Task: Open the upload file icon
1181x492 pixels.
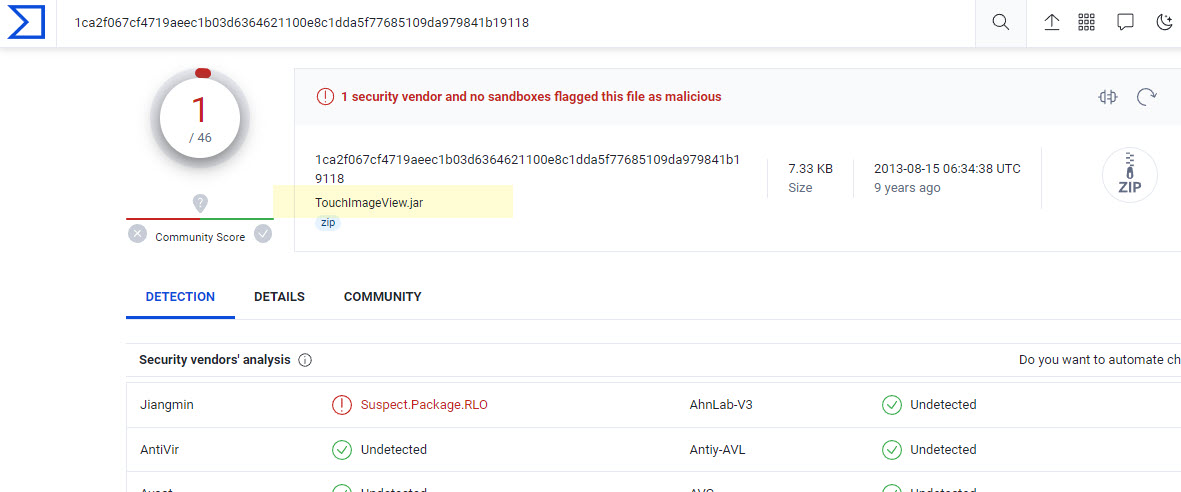Action: [x=1052, y=22]
